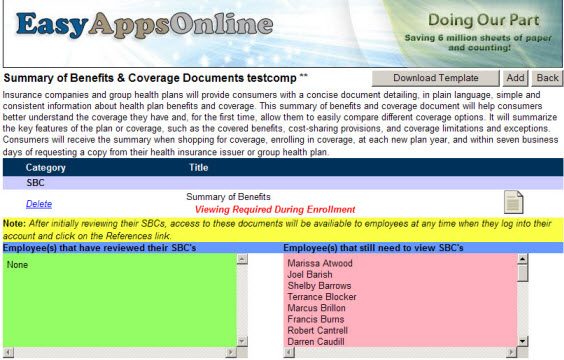Click vertical scrollbar thumb of pending employees list
The image size is (564, 360).
(523, 273)
